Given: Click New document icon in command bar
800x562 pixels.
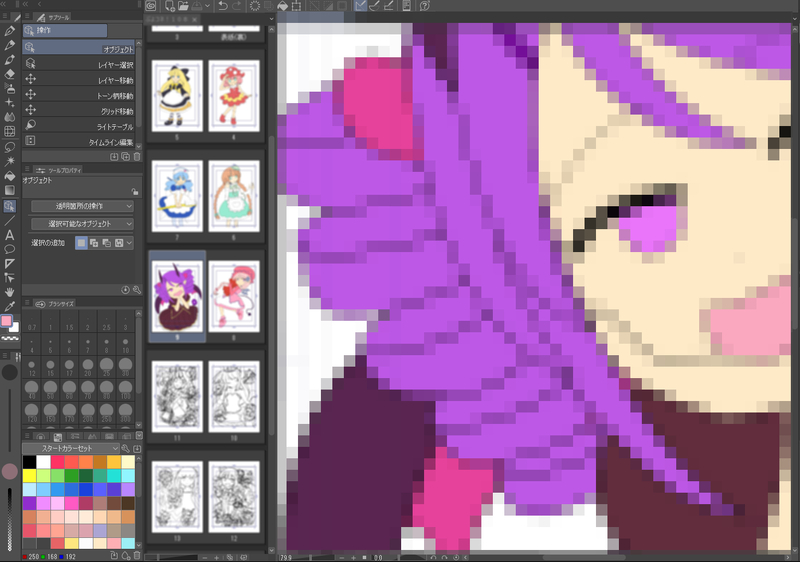Looking at the screenshot, I should (x=169, y=6).
